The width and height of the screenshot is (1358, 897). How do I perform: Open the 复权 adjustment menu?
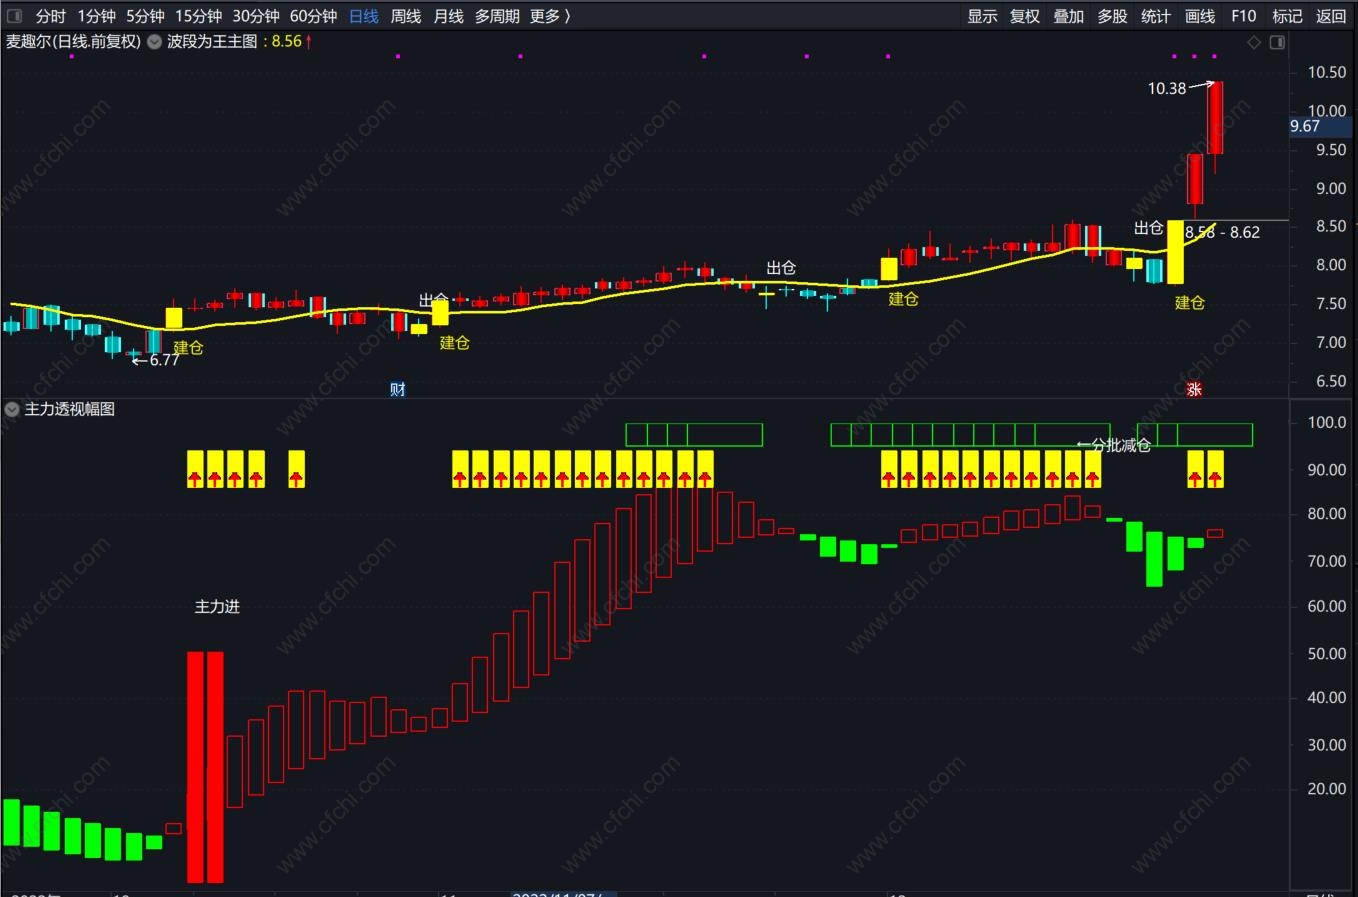tap(1025, 16)
